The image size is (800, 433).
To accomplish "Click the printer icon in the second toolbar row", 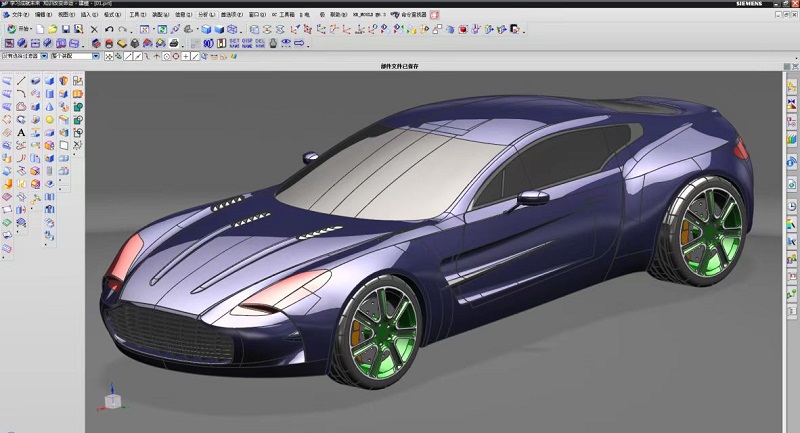I will pos(174,43).
